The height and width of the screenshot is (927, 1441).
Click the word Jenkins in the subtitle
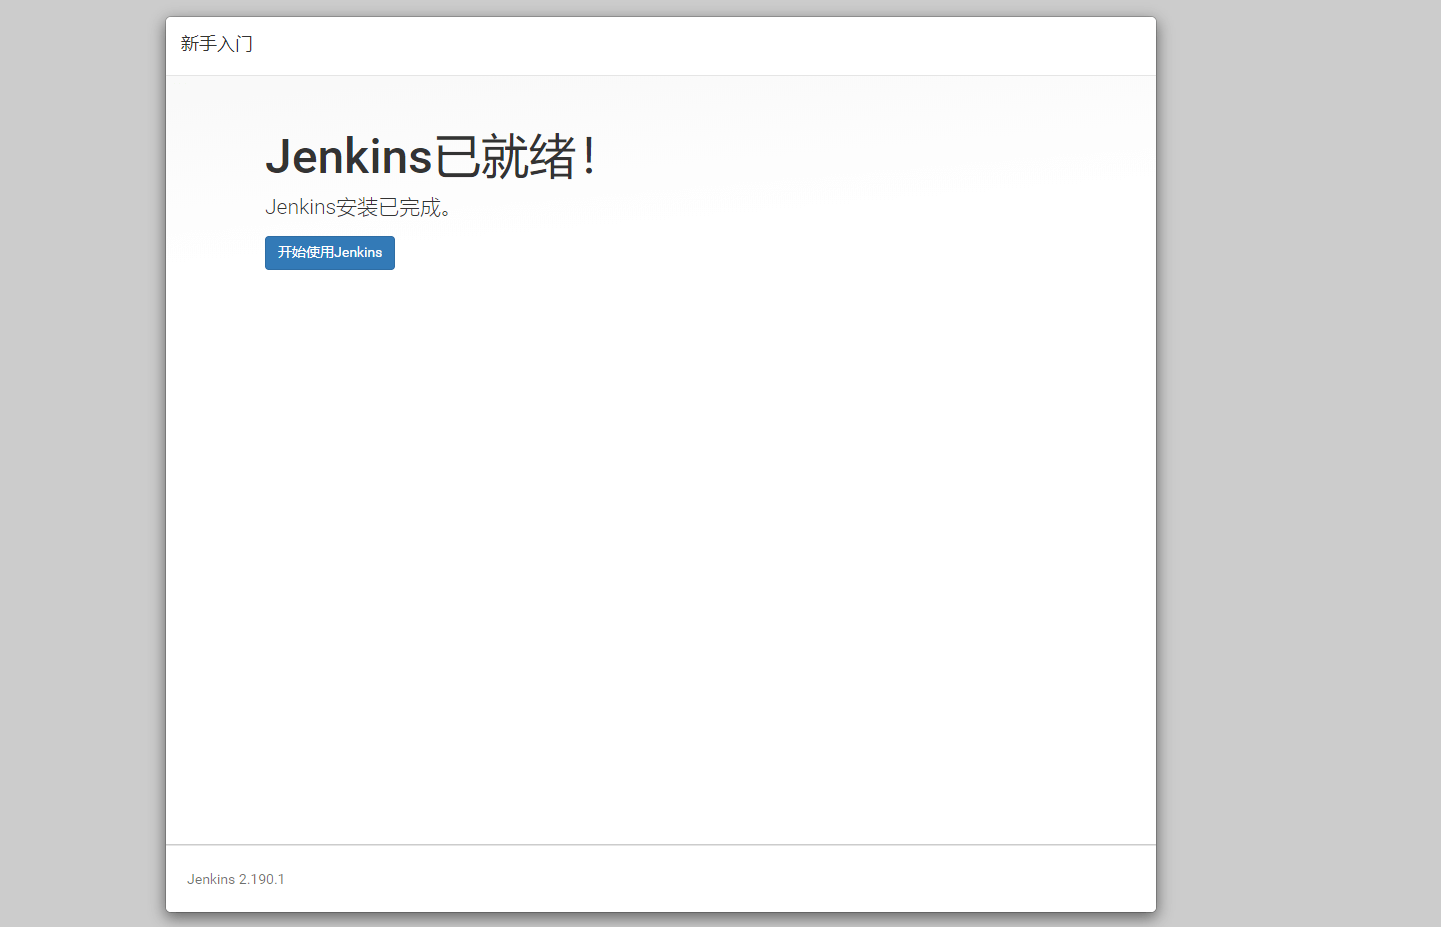[300, 207]
